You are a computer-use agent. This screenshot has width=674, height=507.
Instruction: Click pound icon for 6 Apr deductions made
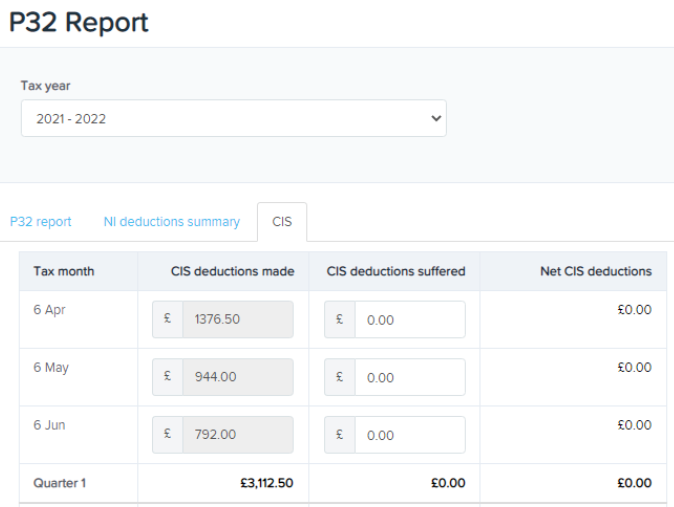pos(168,320)
